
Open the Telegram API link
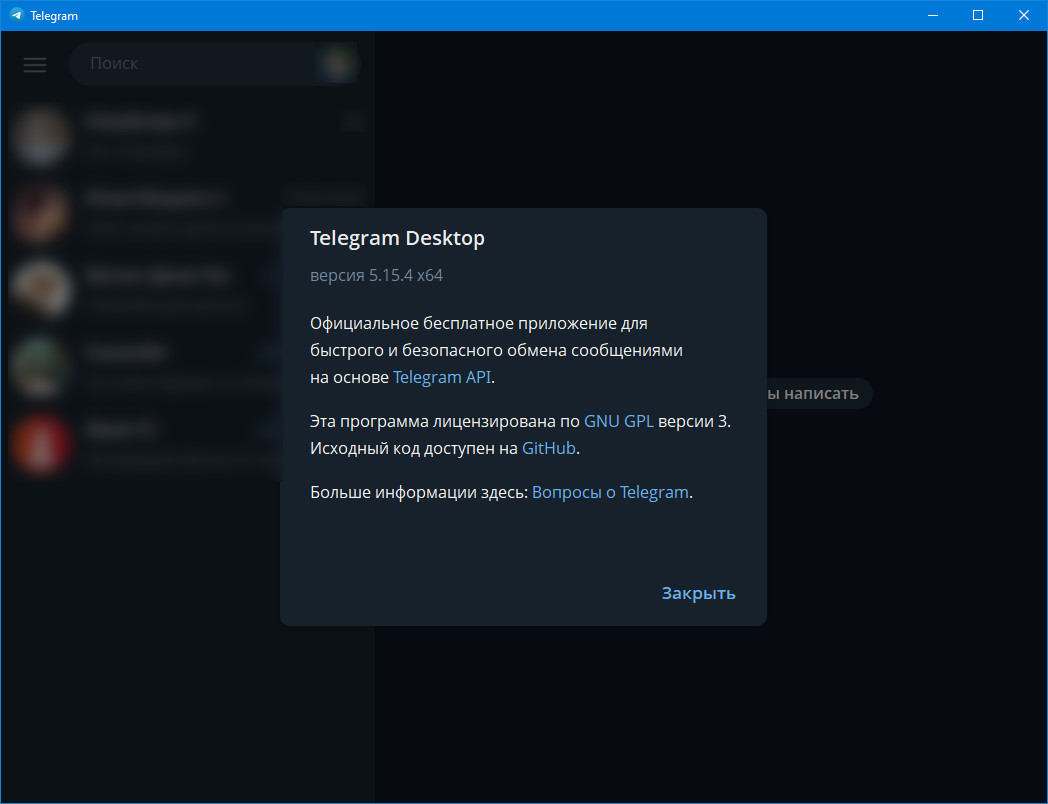442,377
